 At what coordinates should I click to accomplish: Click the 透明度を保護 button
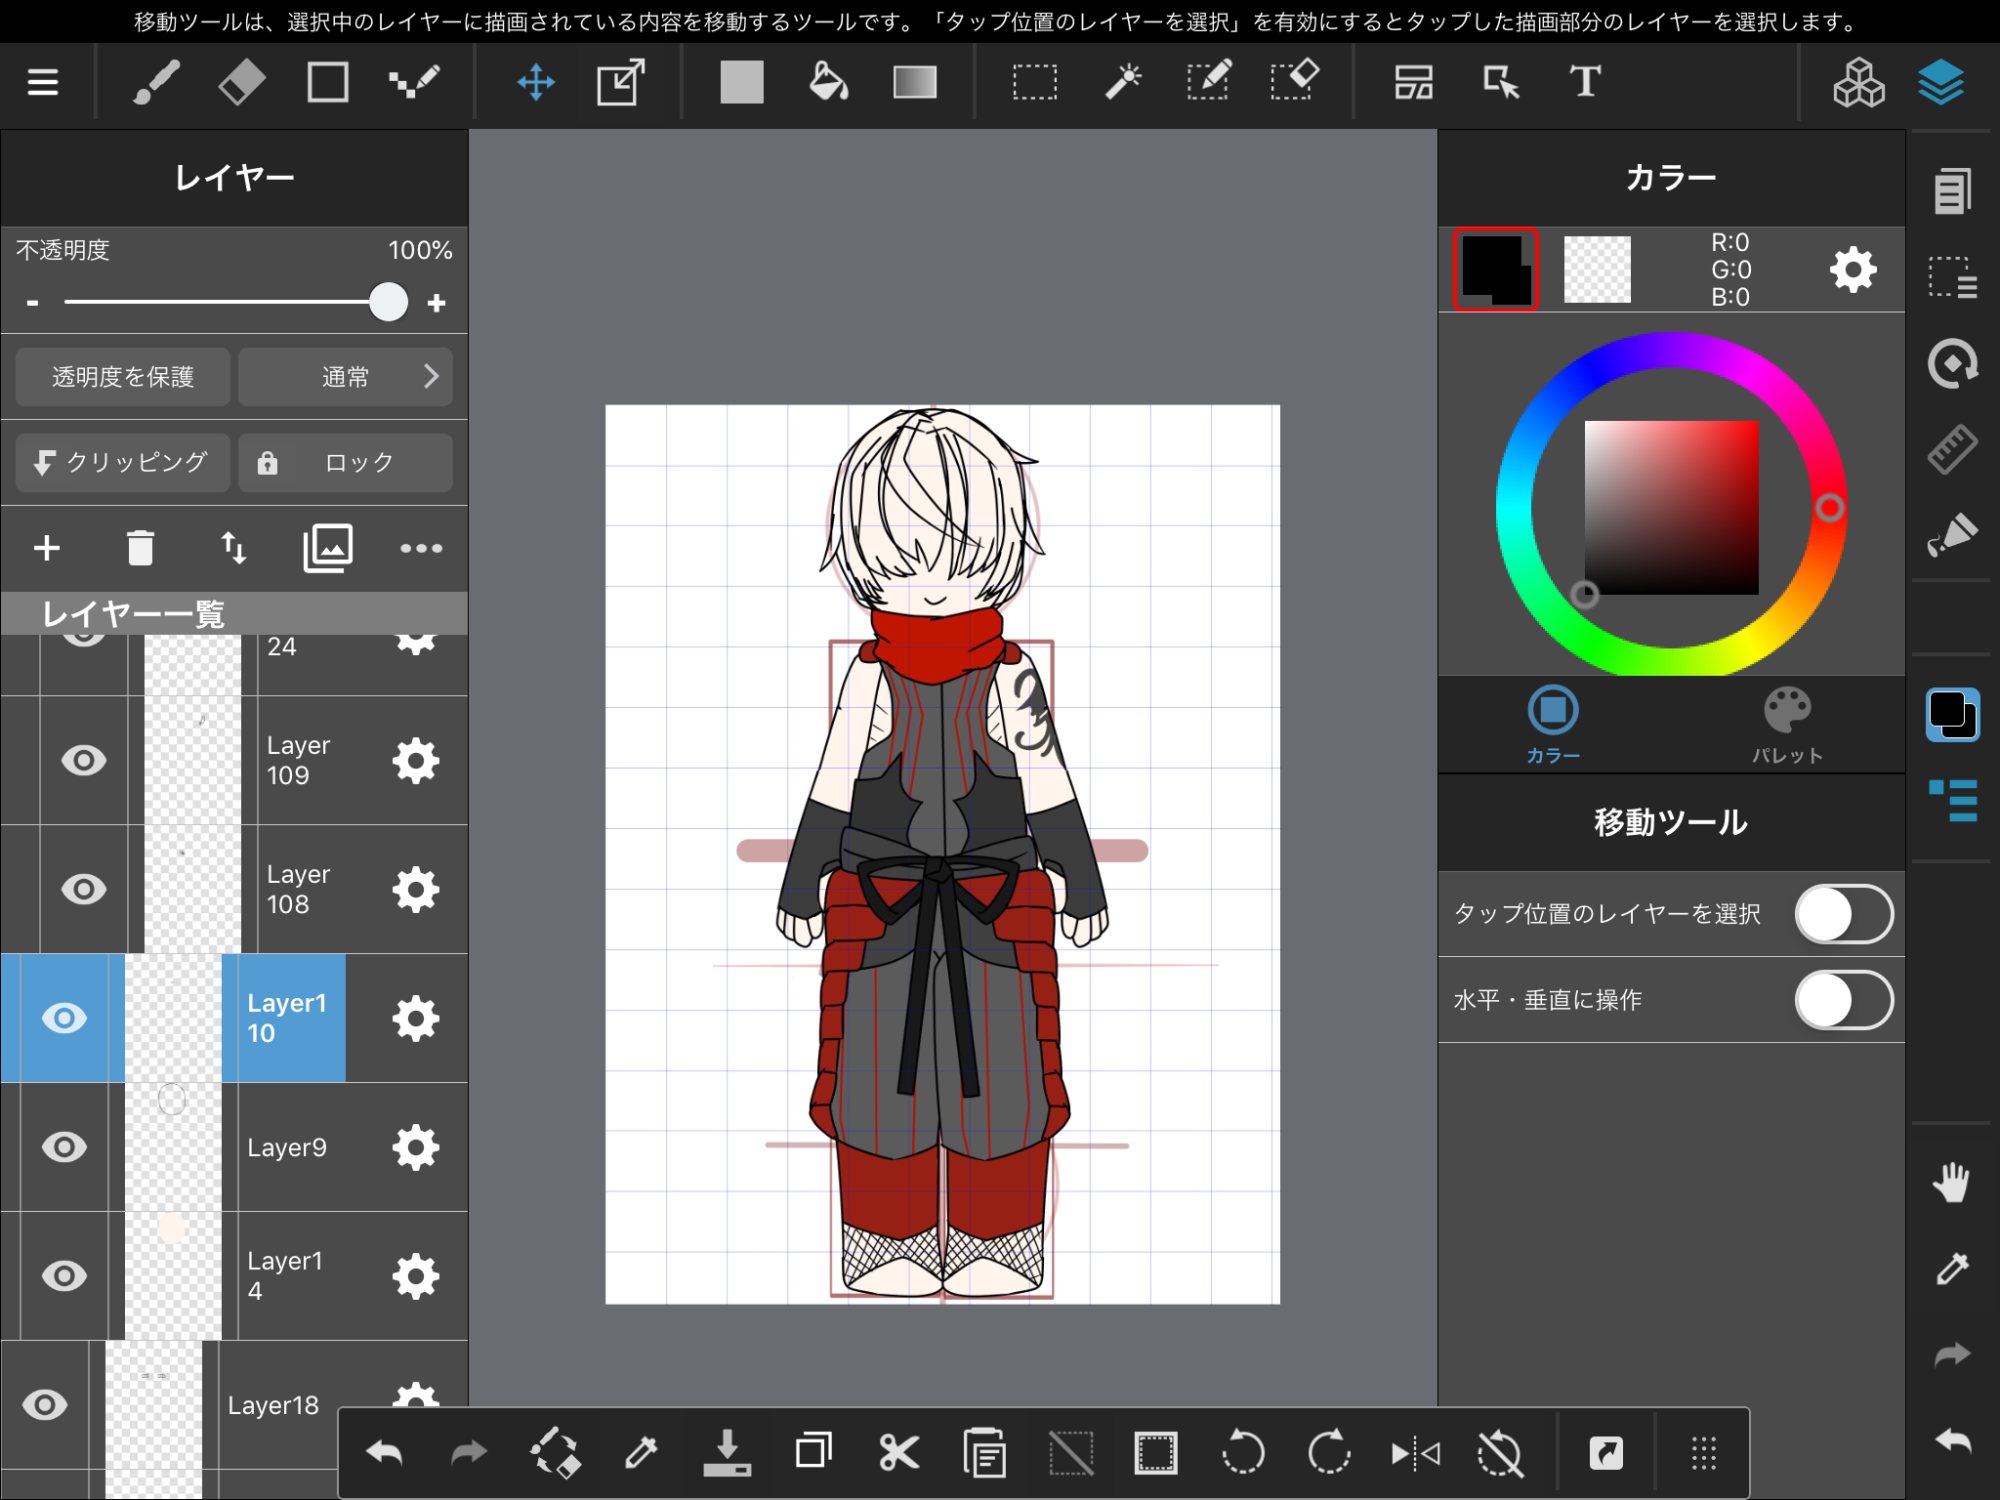tap(123, 377)
